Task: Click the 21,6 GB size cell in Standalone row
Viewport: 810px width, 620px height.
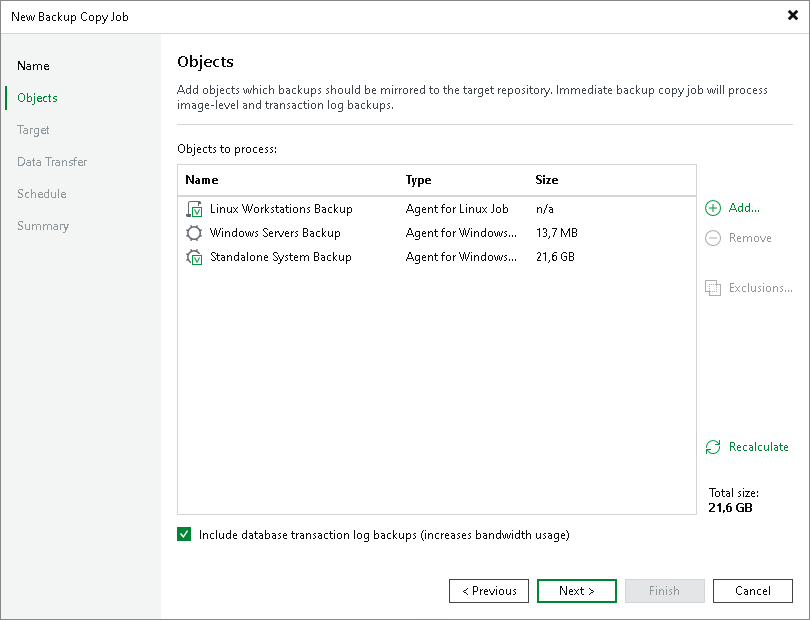Action: pos(555,257)
